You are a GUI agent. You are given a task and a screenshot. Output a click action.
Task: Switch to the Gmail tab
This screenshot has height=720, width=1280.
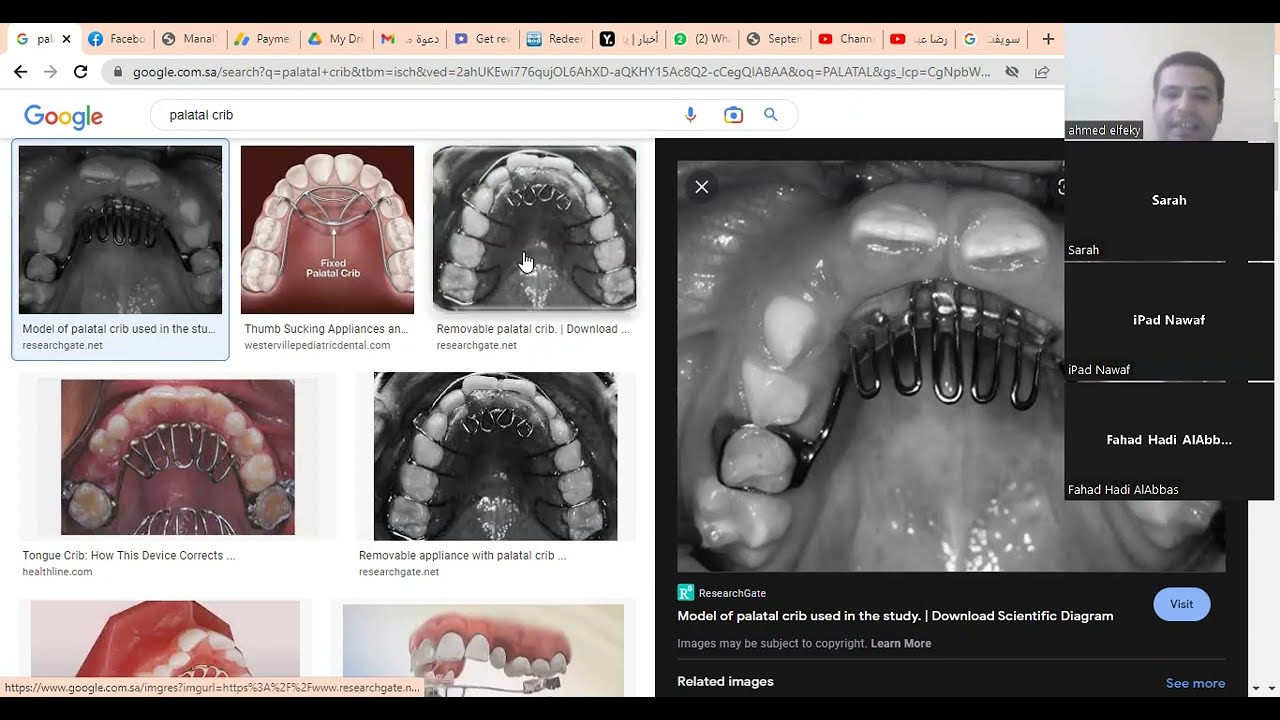click(x=409, y=39)
